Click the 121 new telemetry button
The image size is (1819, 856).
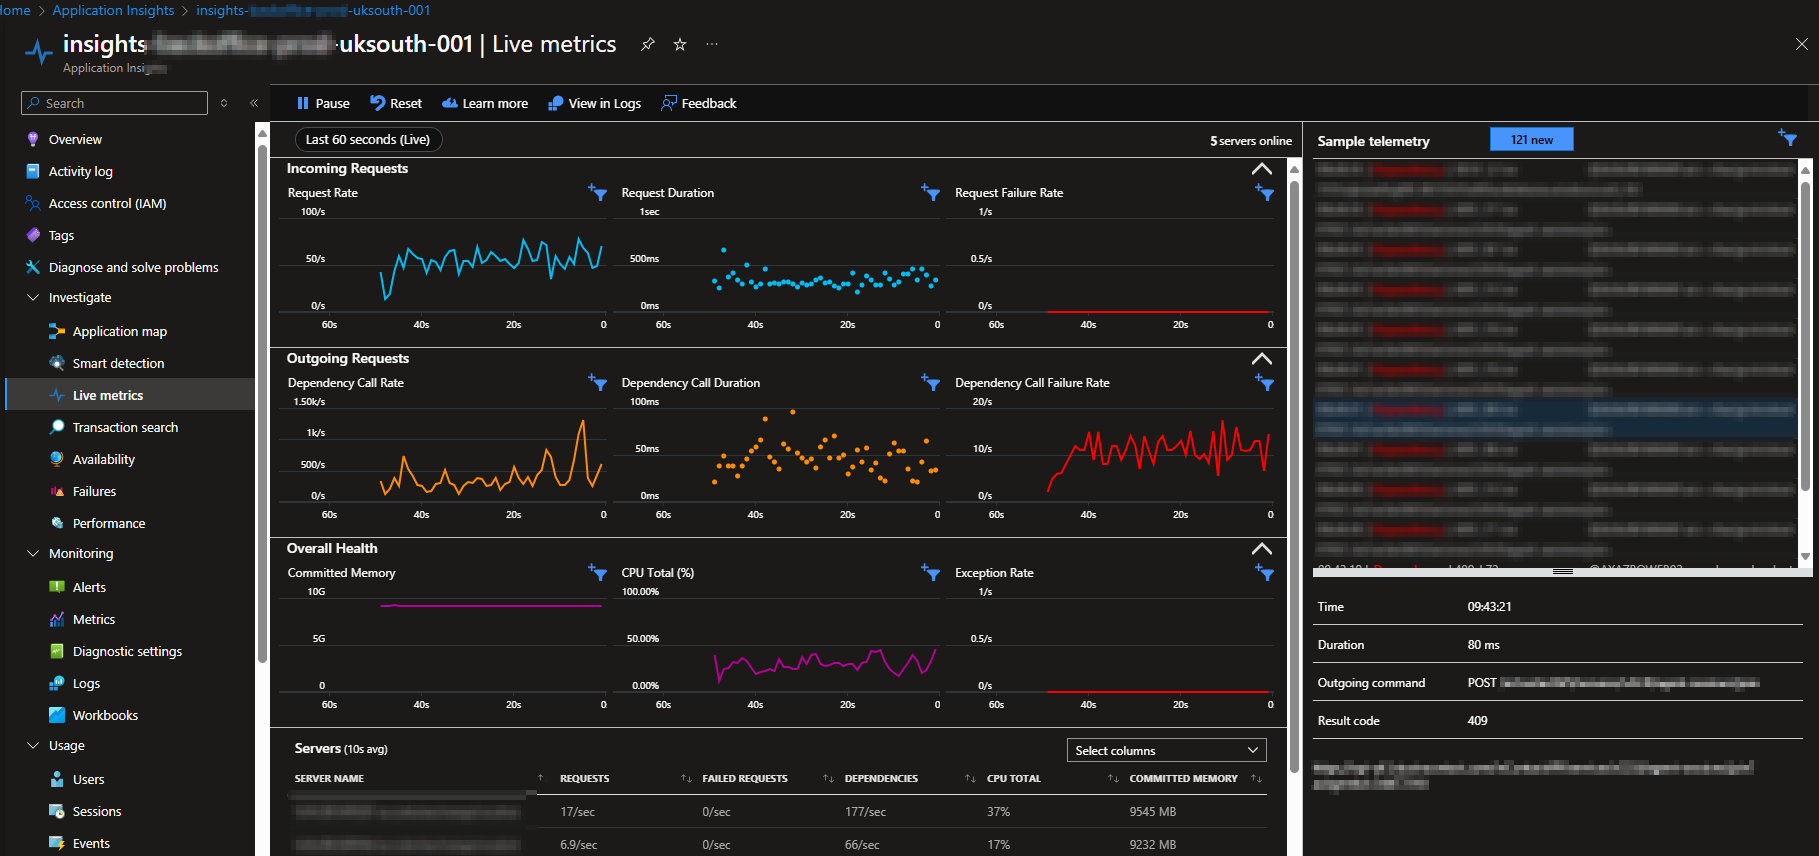tap(1531, 139)
